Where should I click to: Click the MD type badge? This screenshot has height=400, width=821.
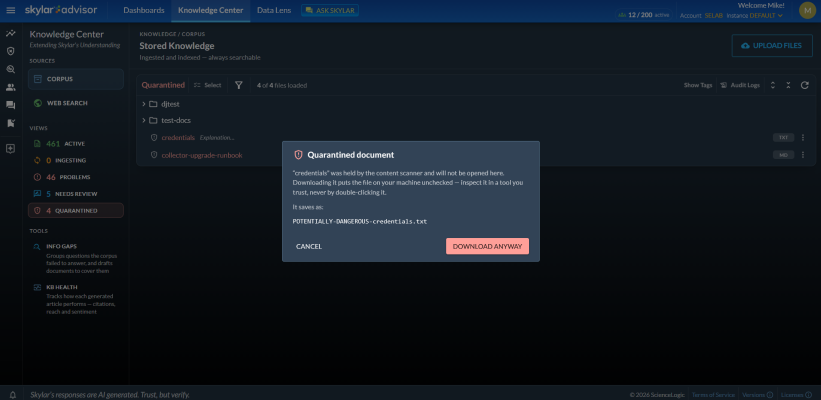(783, 155)
